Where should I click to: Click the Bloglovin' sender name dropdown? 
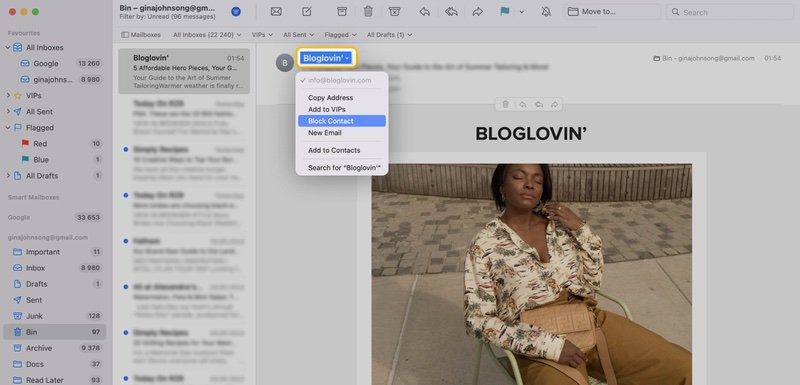pyautogui.click(x=327, y=58)
